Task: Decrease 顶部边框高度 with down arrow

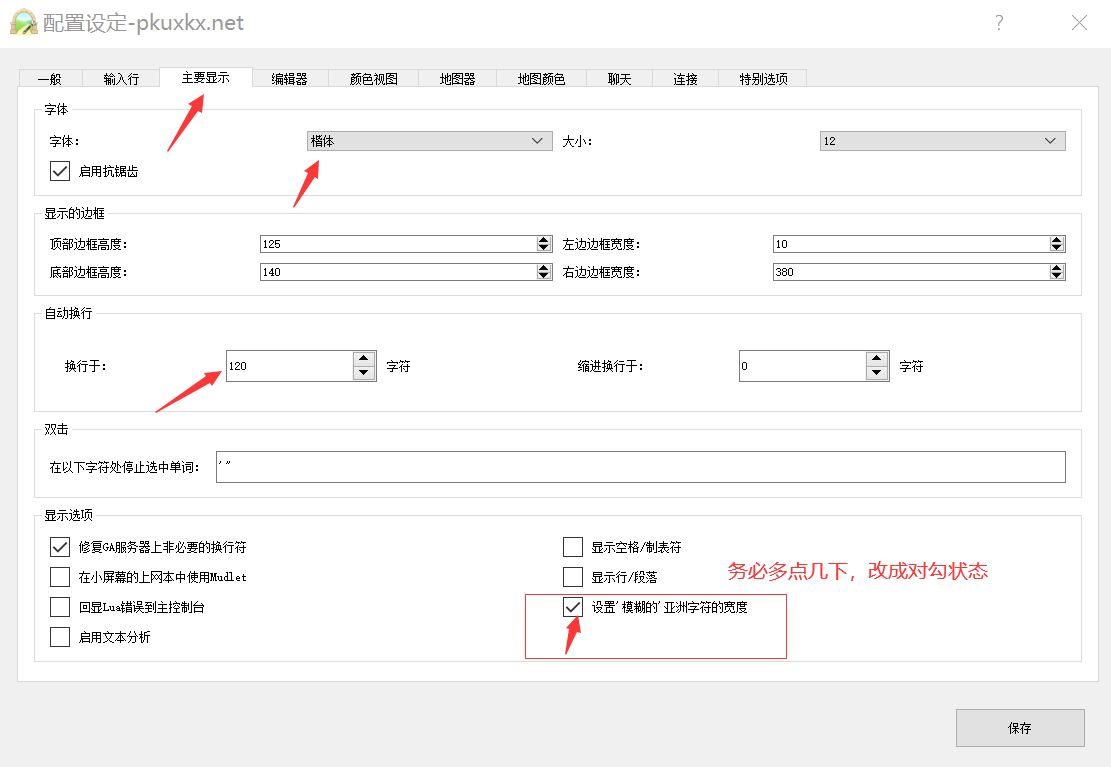Action: 544,248
